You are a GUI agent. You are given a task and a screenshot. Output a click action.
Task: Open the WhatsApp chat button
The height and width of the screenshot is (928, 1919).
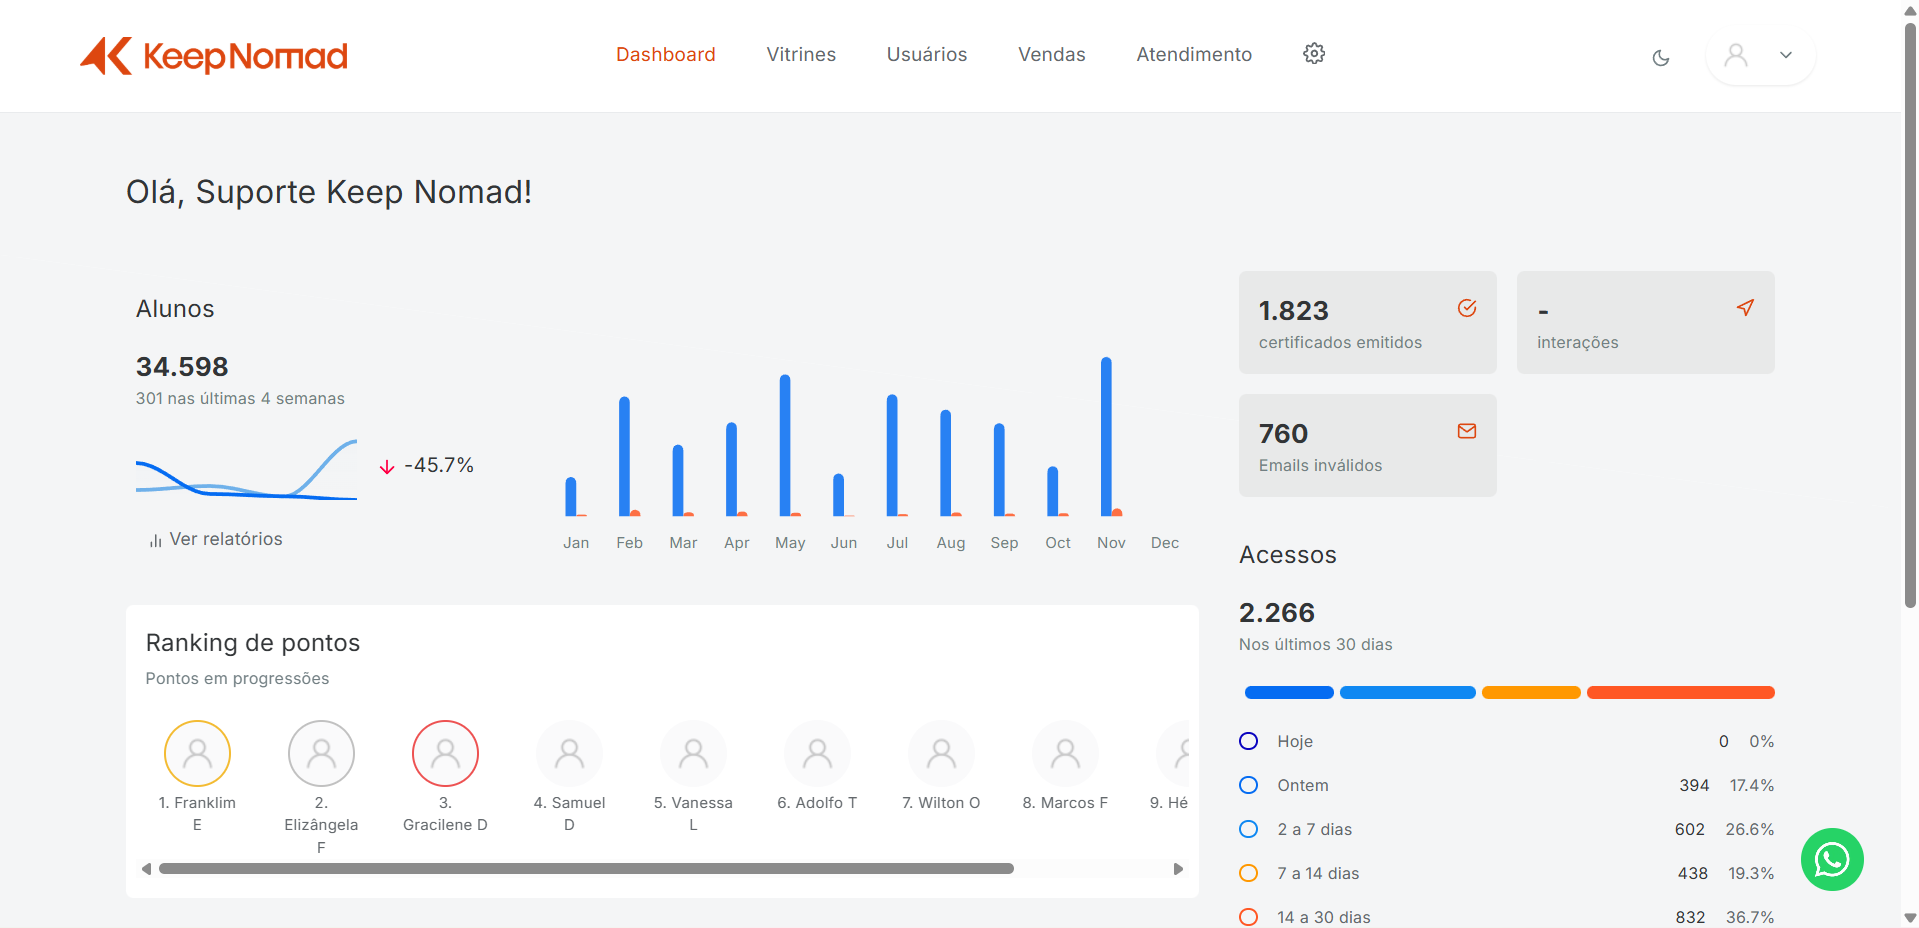tap(1832, 859)
